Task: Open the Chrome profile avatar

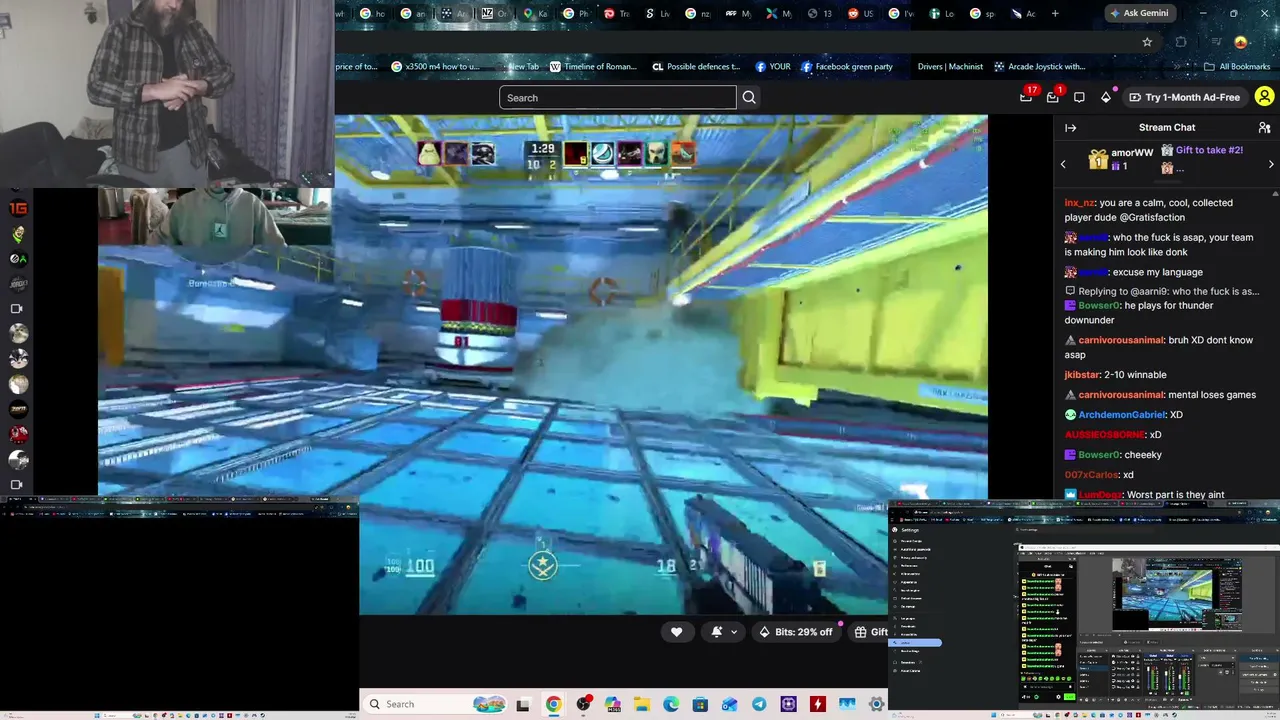Action: pyautogui.click(x=1241, y=42)
